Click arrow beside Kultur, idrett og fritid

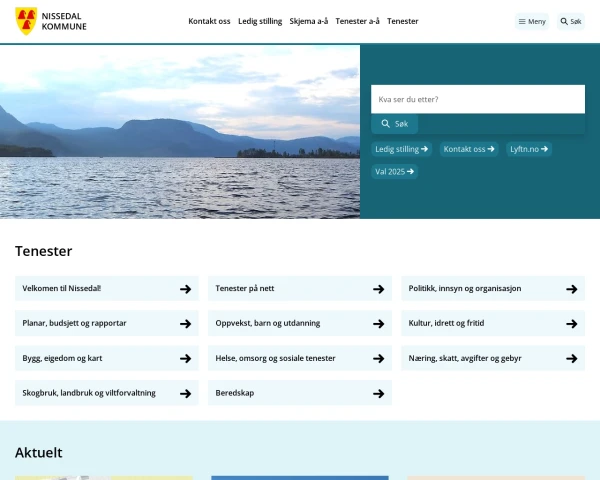(x=572, y=324)
